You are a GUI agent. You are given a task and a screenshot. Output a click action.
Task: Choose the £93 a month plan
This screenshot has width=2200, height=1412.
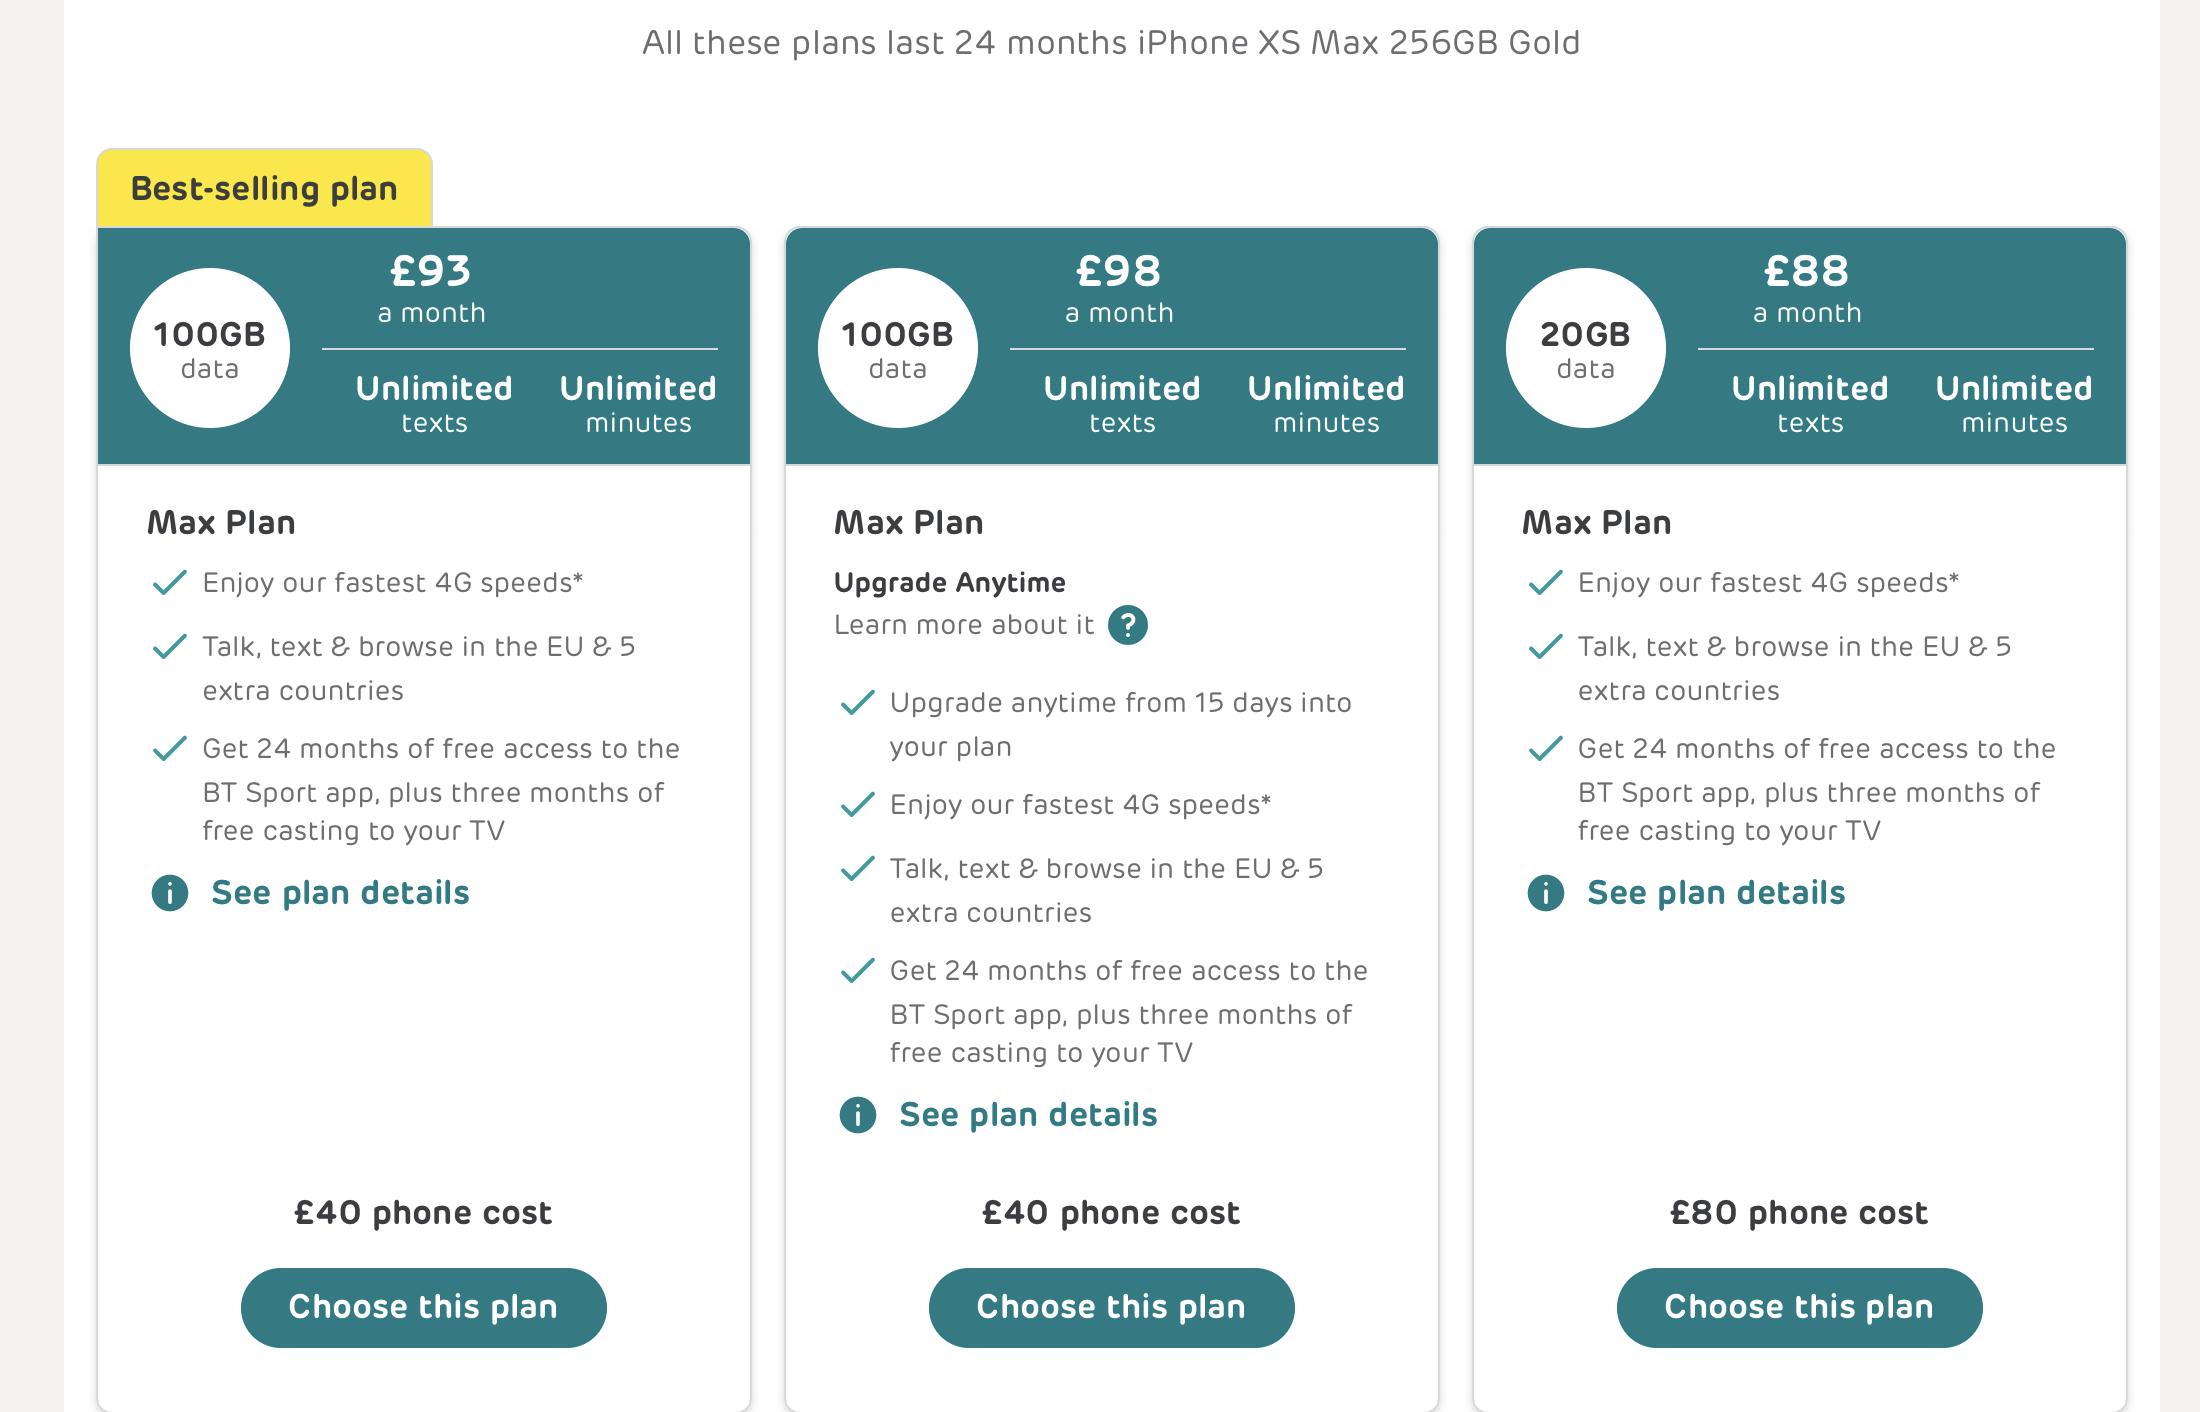[423, 1308]
